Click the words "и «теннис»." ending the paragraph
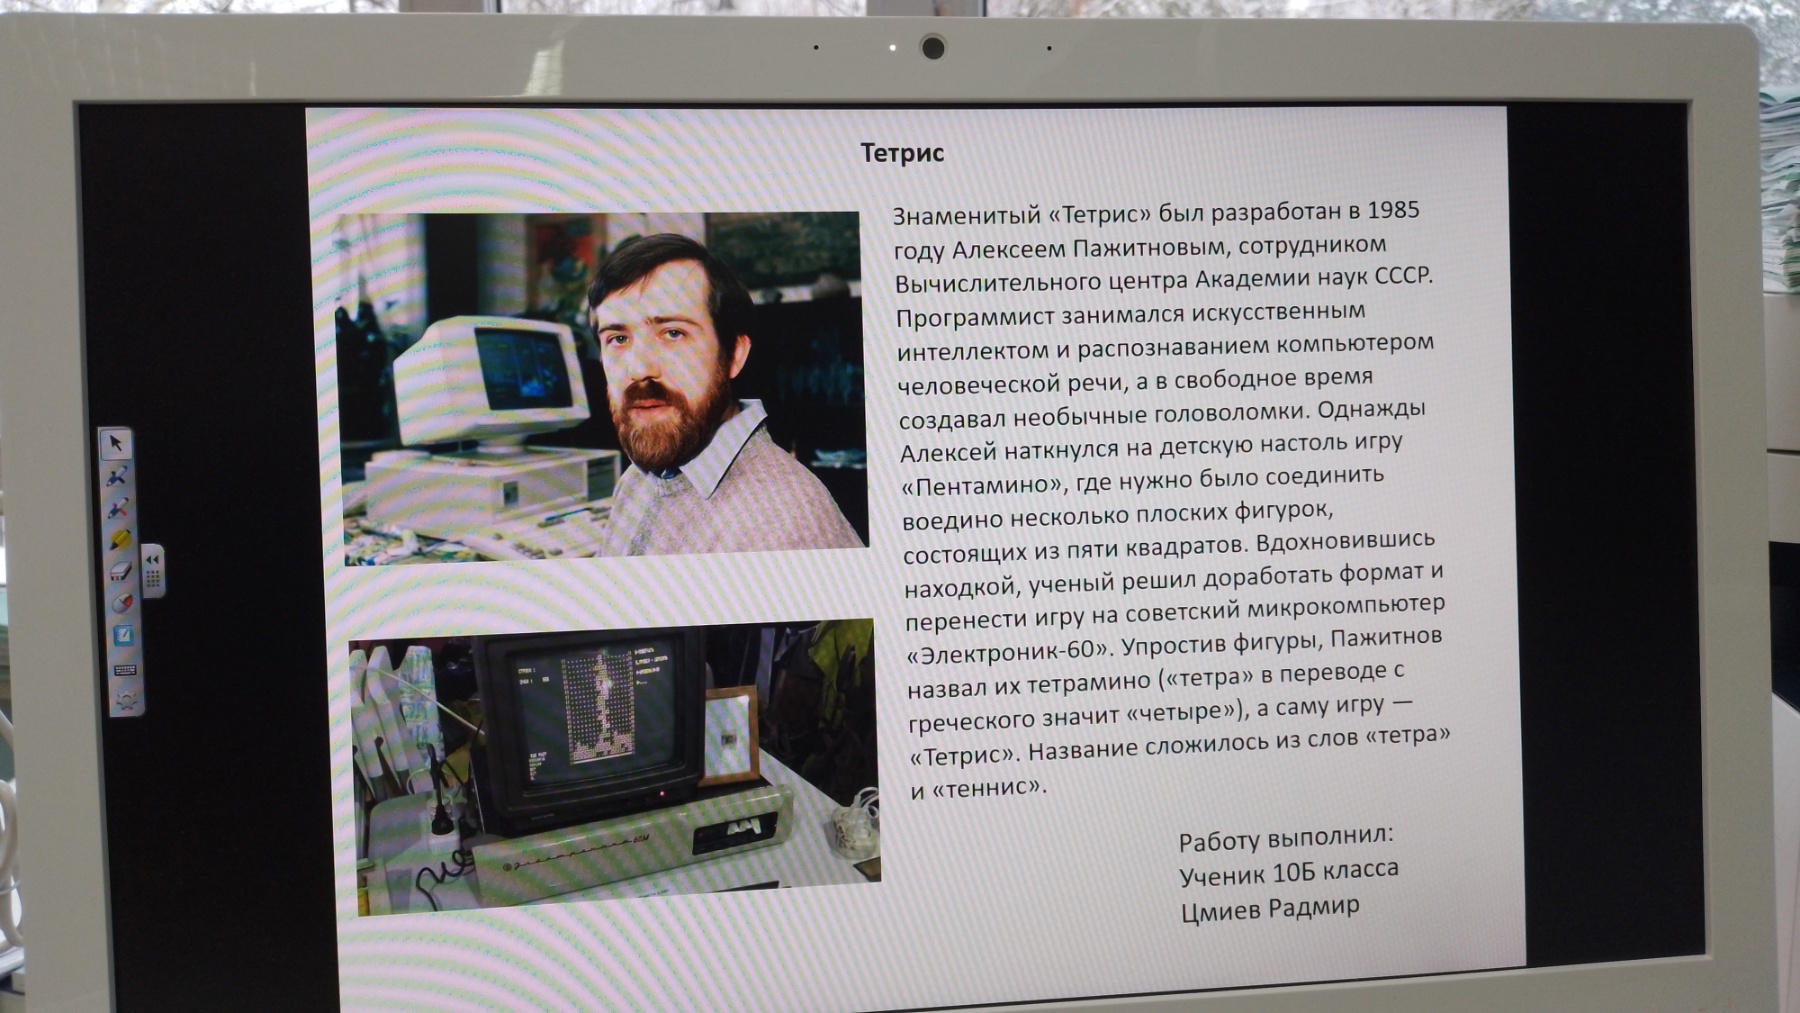 979,789
